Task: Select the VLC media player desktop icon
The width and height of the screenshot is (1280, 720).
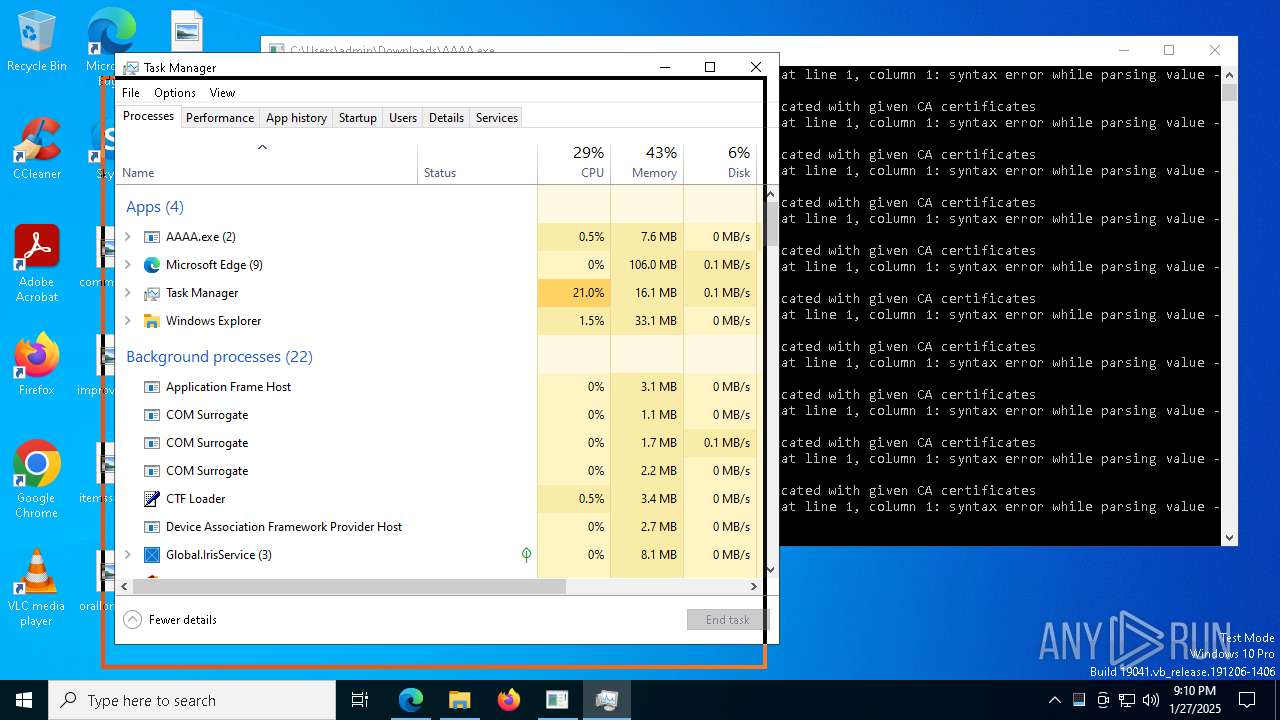Action: [x=36, y=588]
